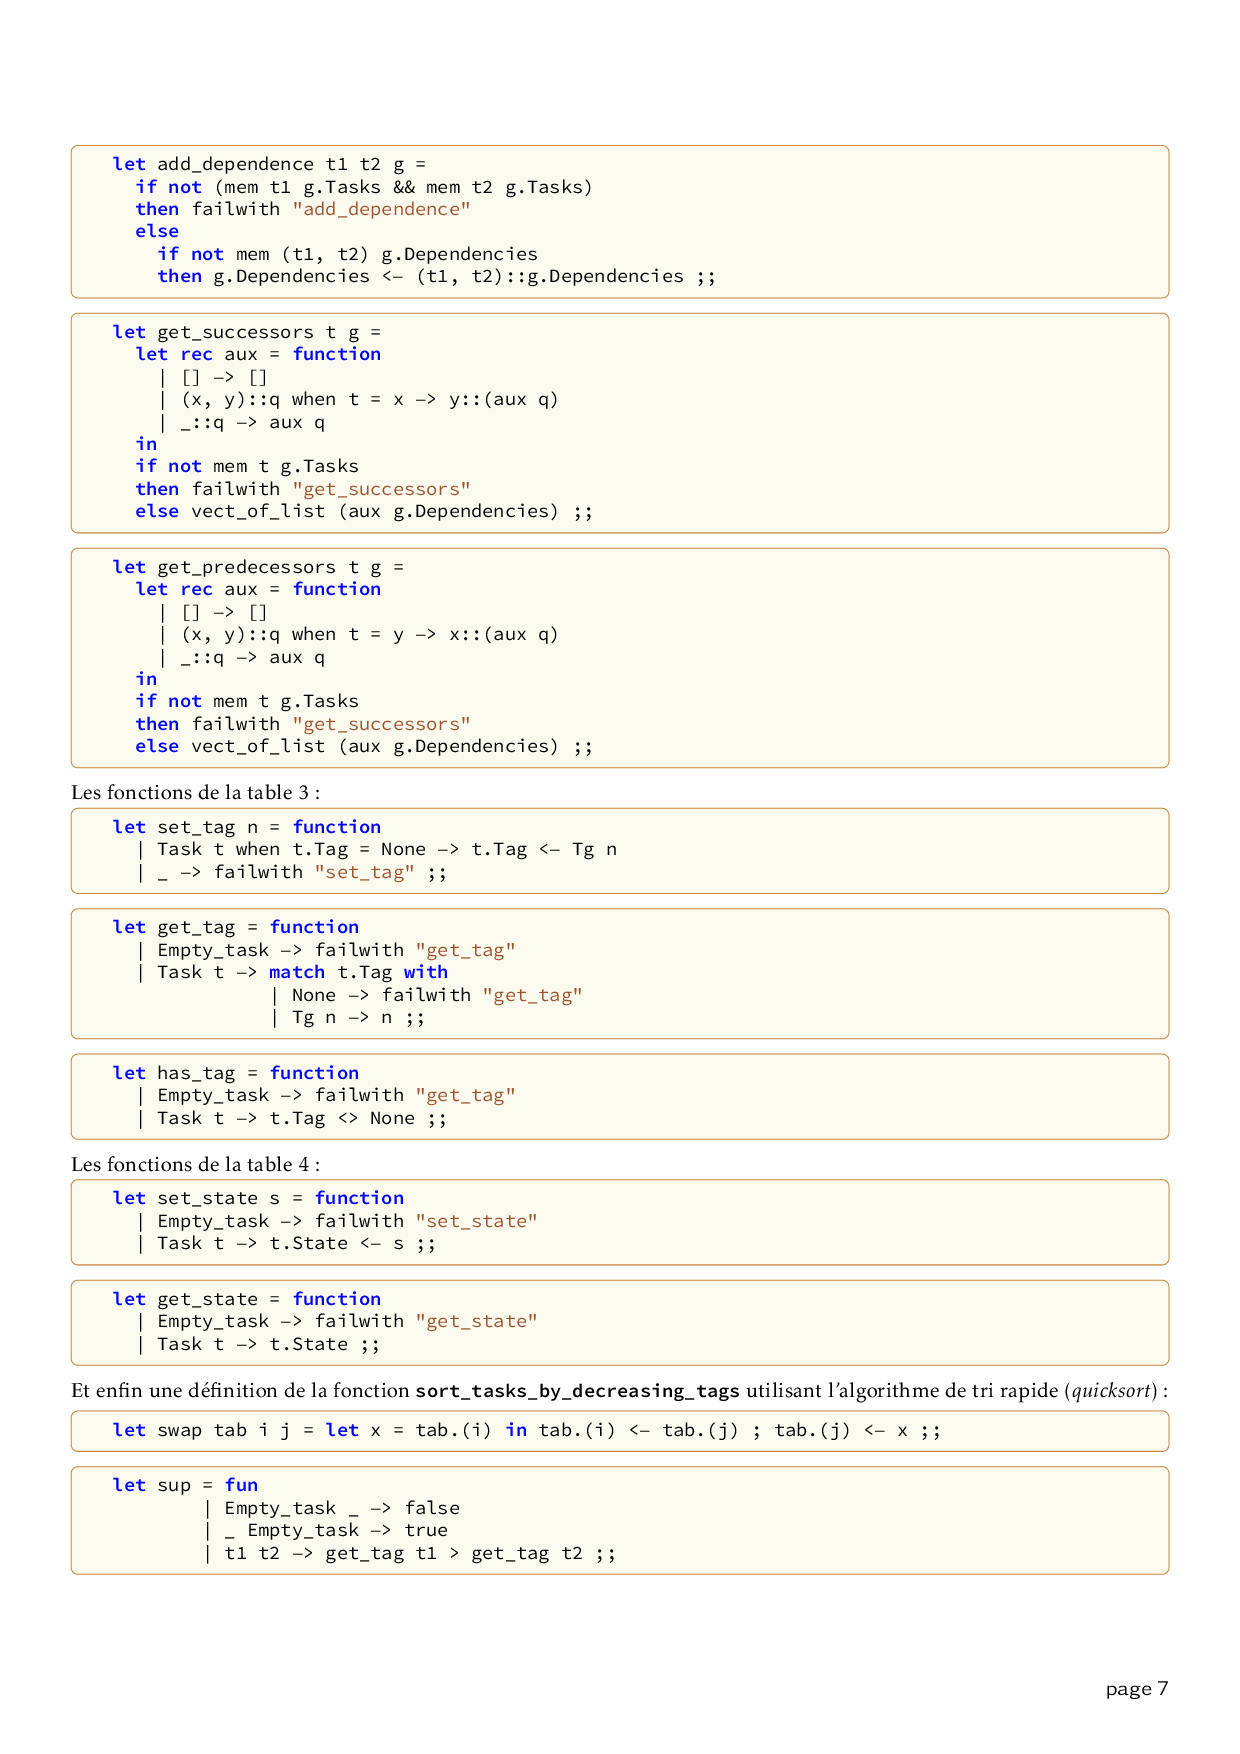1240x1754 pixels.
Task: Click the page 7 footer number
Action: pos(1136,1689)
